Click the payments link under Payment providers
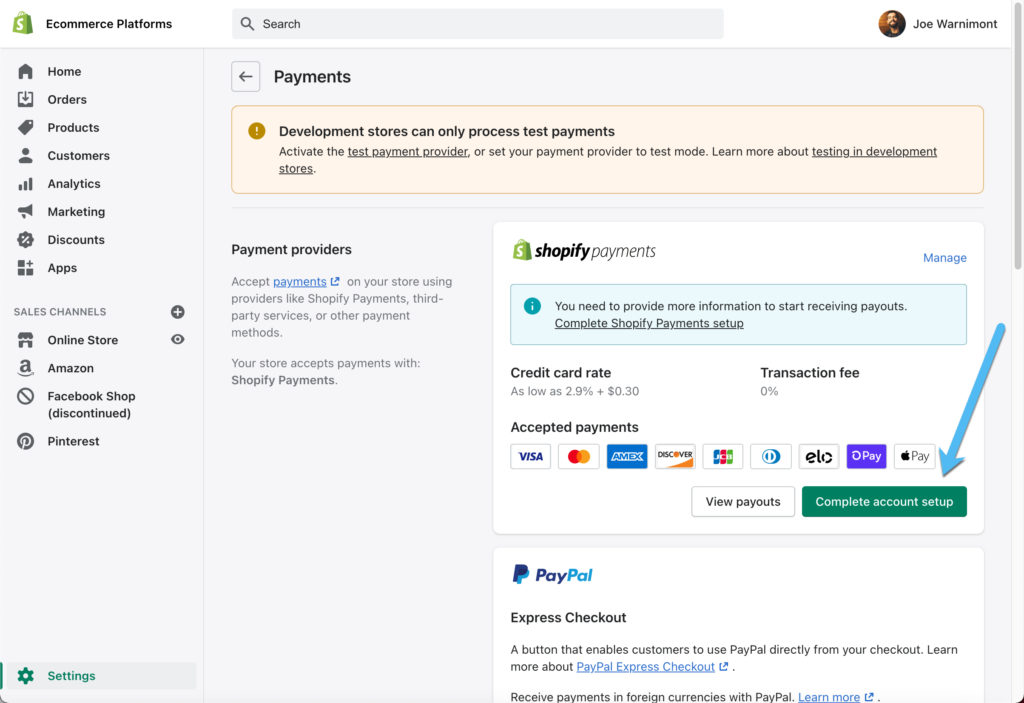1024x703 pixels. click(300, 282)
